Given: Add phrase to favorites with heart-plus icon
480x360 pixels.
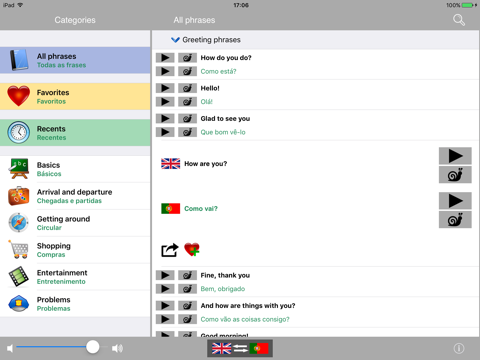Looking at the screenshot, I should point(192,249).
